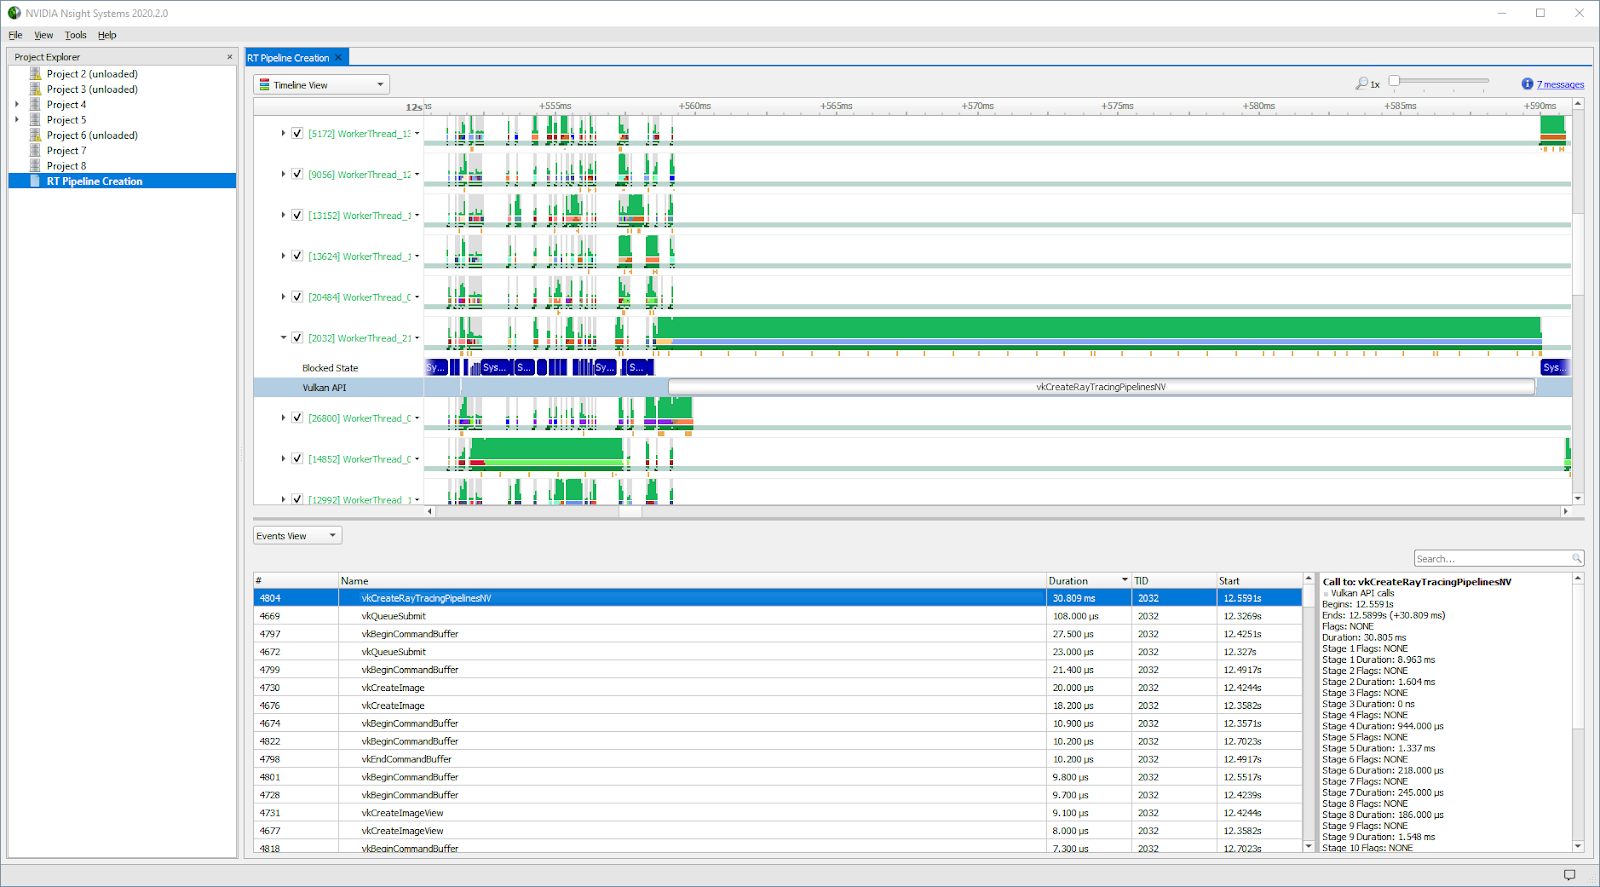Sort events by the Duration column header

[x=1088, y=580]
